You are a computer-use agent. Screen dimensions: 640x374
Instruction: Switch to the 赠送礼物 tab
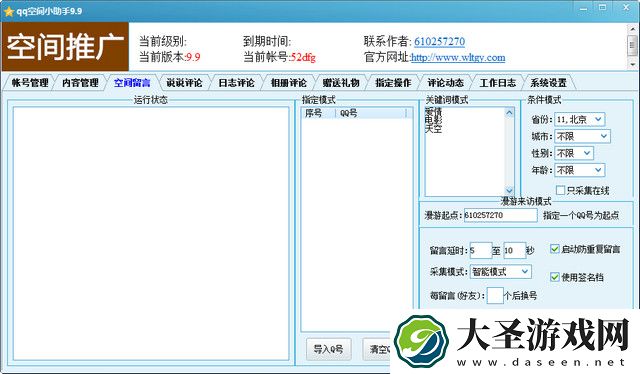tap(341, 83)
